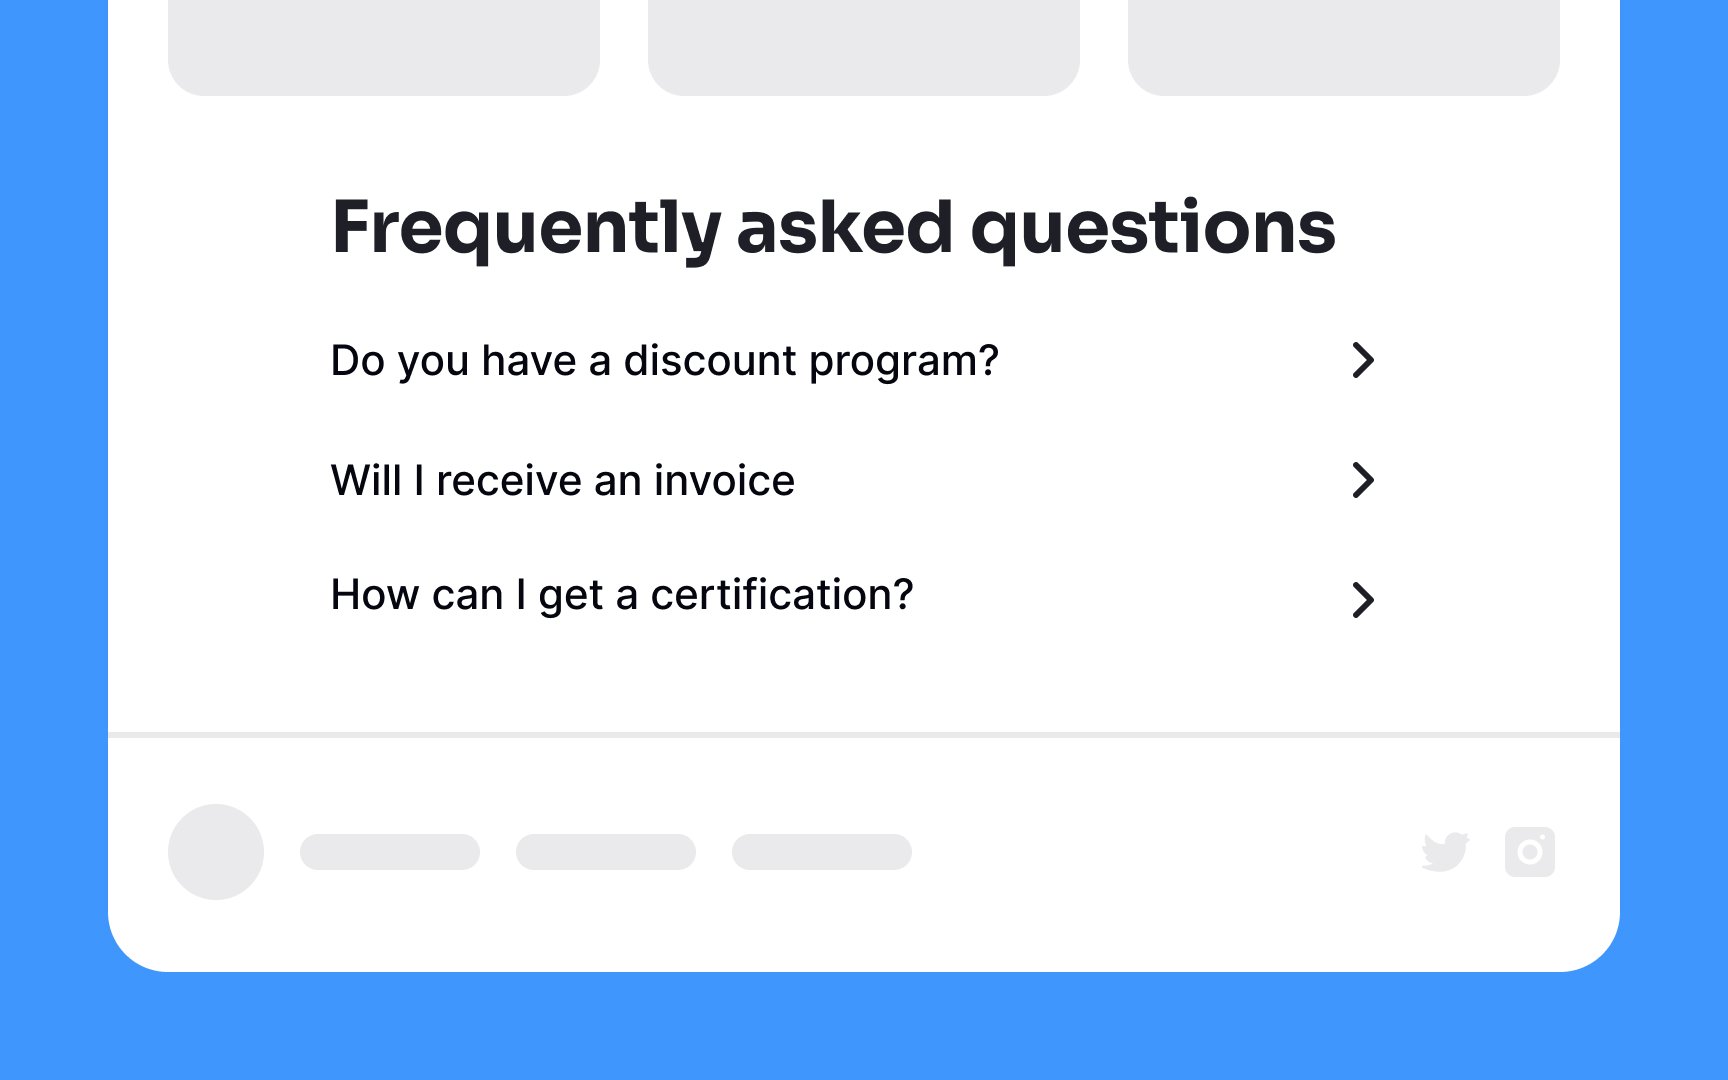Open the Instagram camera icon in footer

pyautogui.click(x=1530, y=852)
